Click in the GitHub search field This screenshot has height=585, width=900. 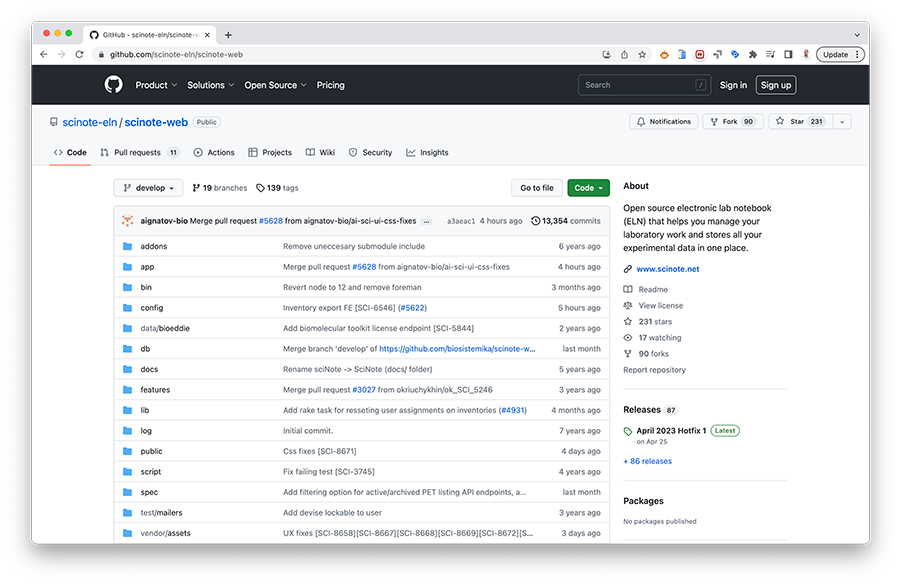pyautogui.click(x=638, y=85)
